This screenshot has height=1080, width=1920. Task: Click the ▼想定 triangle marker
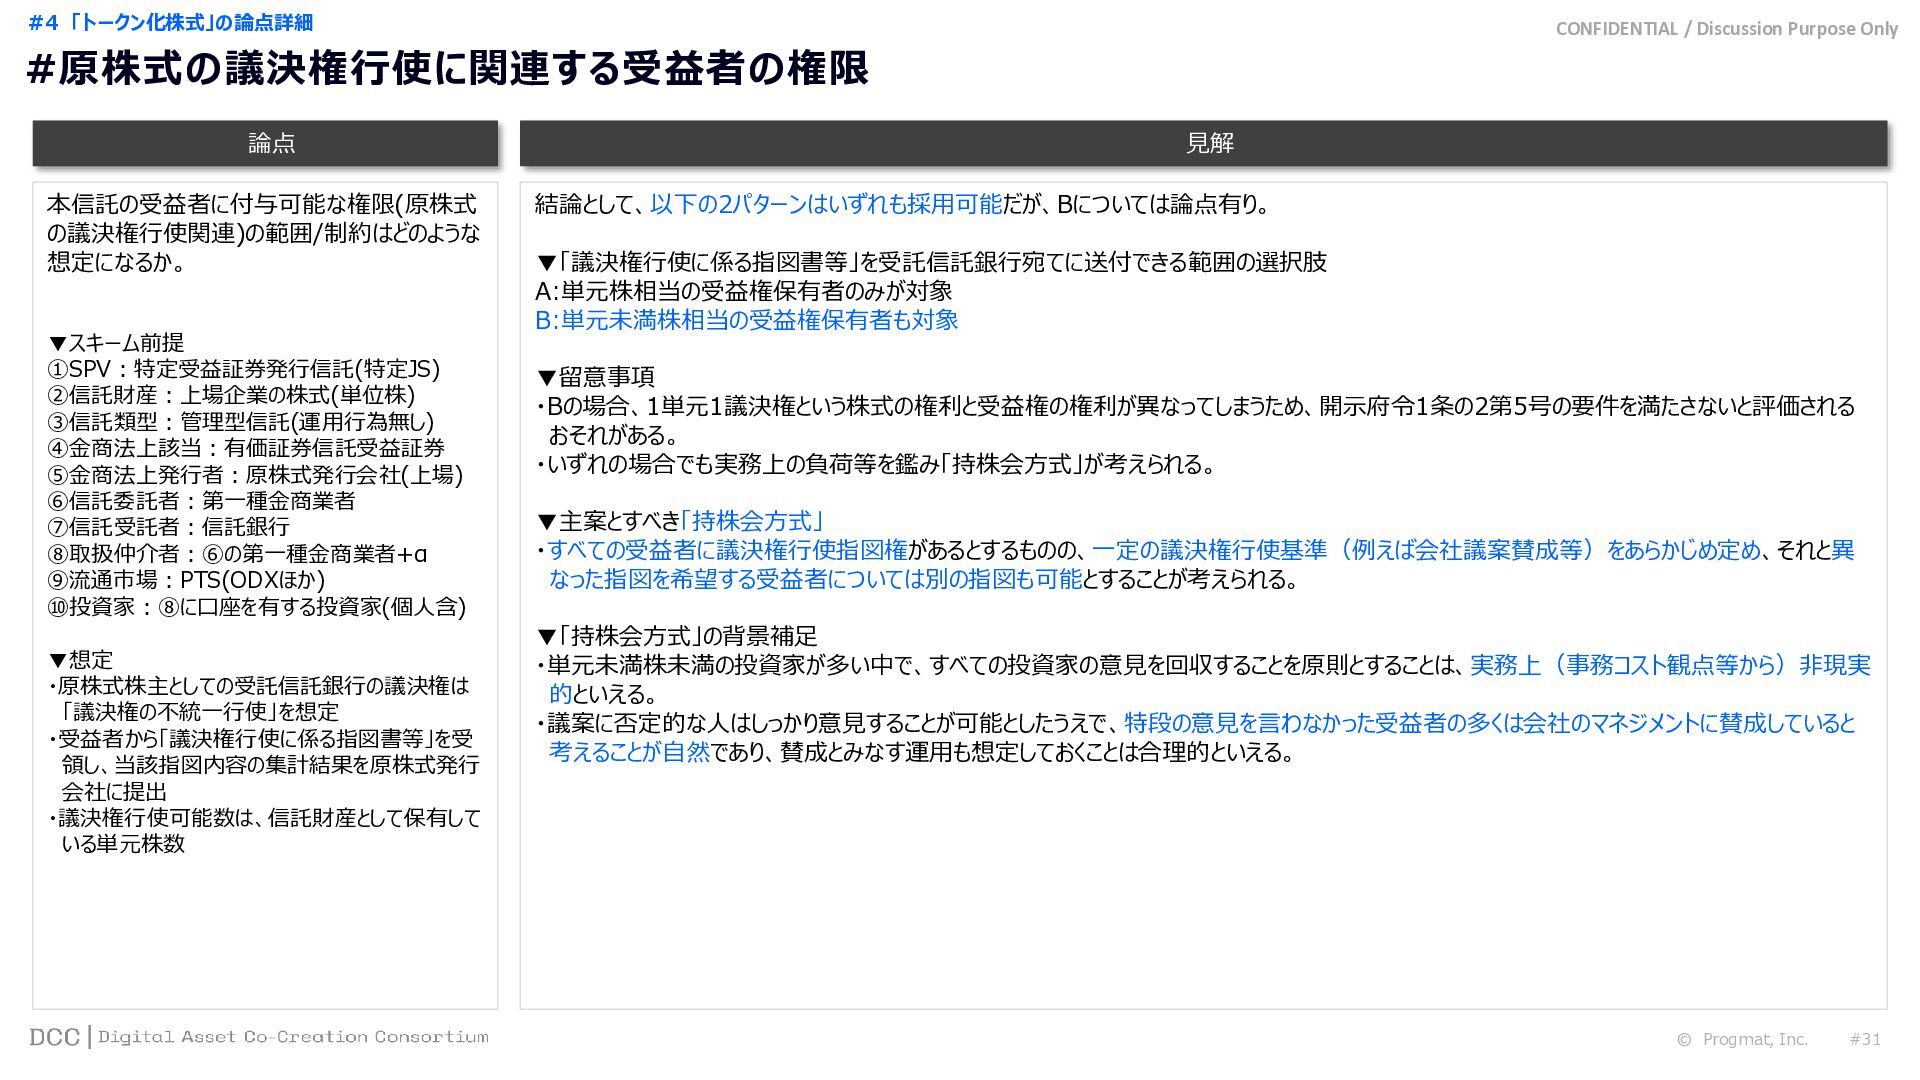coord(57,660)
